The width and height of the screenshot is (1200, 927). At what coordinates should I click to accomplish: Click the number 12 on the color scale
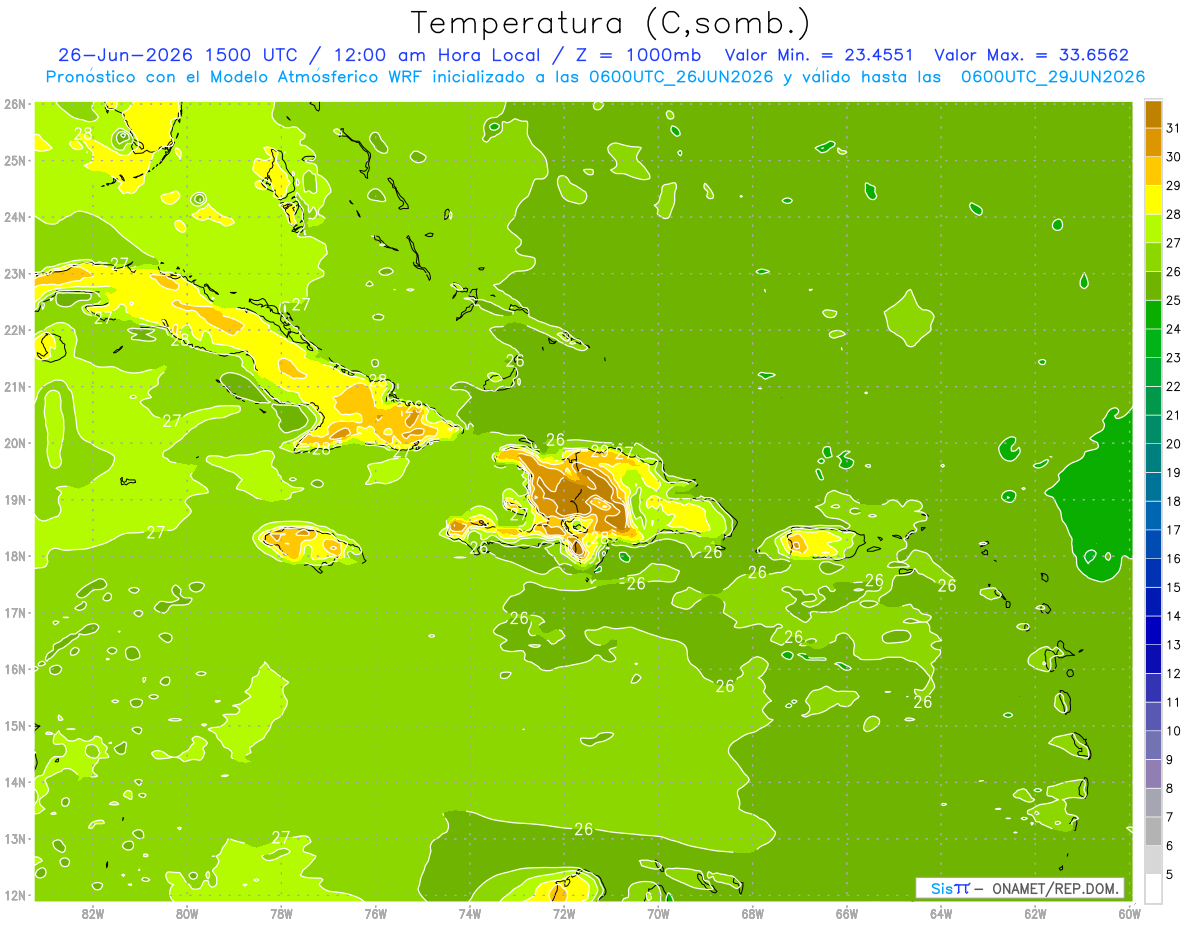pyautogui.click(x=1173, y=674)
